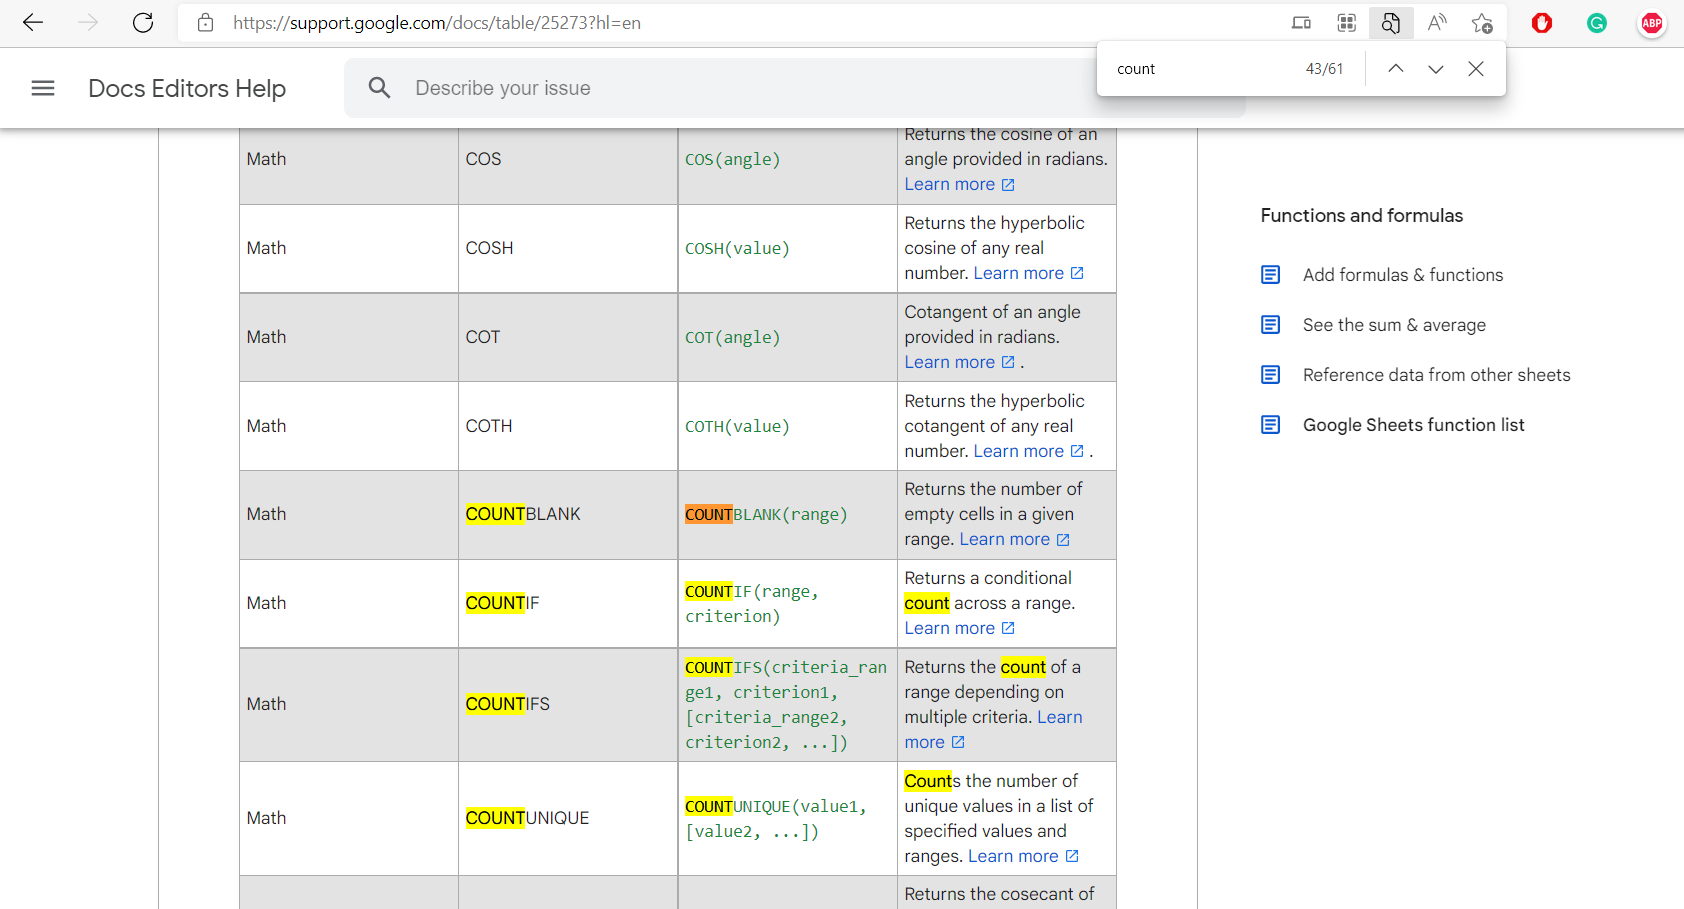This screenshot has height=909, width=1684.
Task: Jump to the next find result
Action: 1436,69
